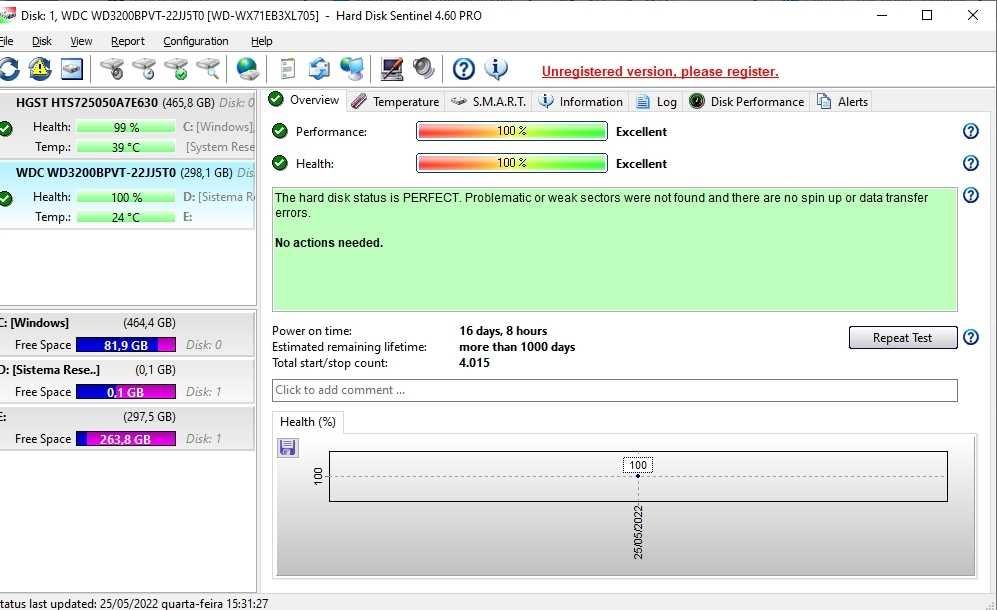This screenshot has width=997, height=610.
Task: Switch to the S.M.A.R.T. tab
Action: 488,102
